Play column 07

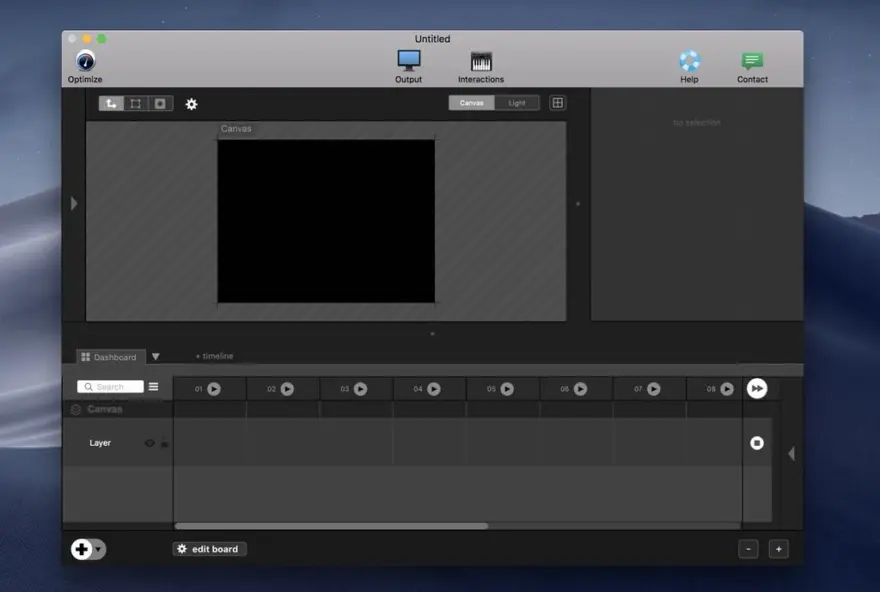(654, 389)
